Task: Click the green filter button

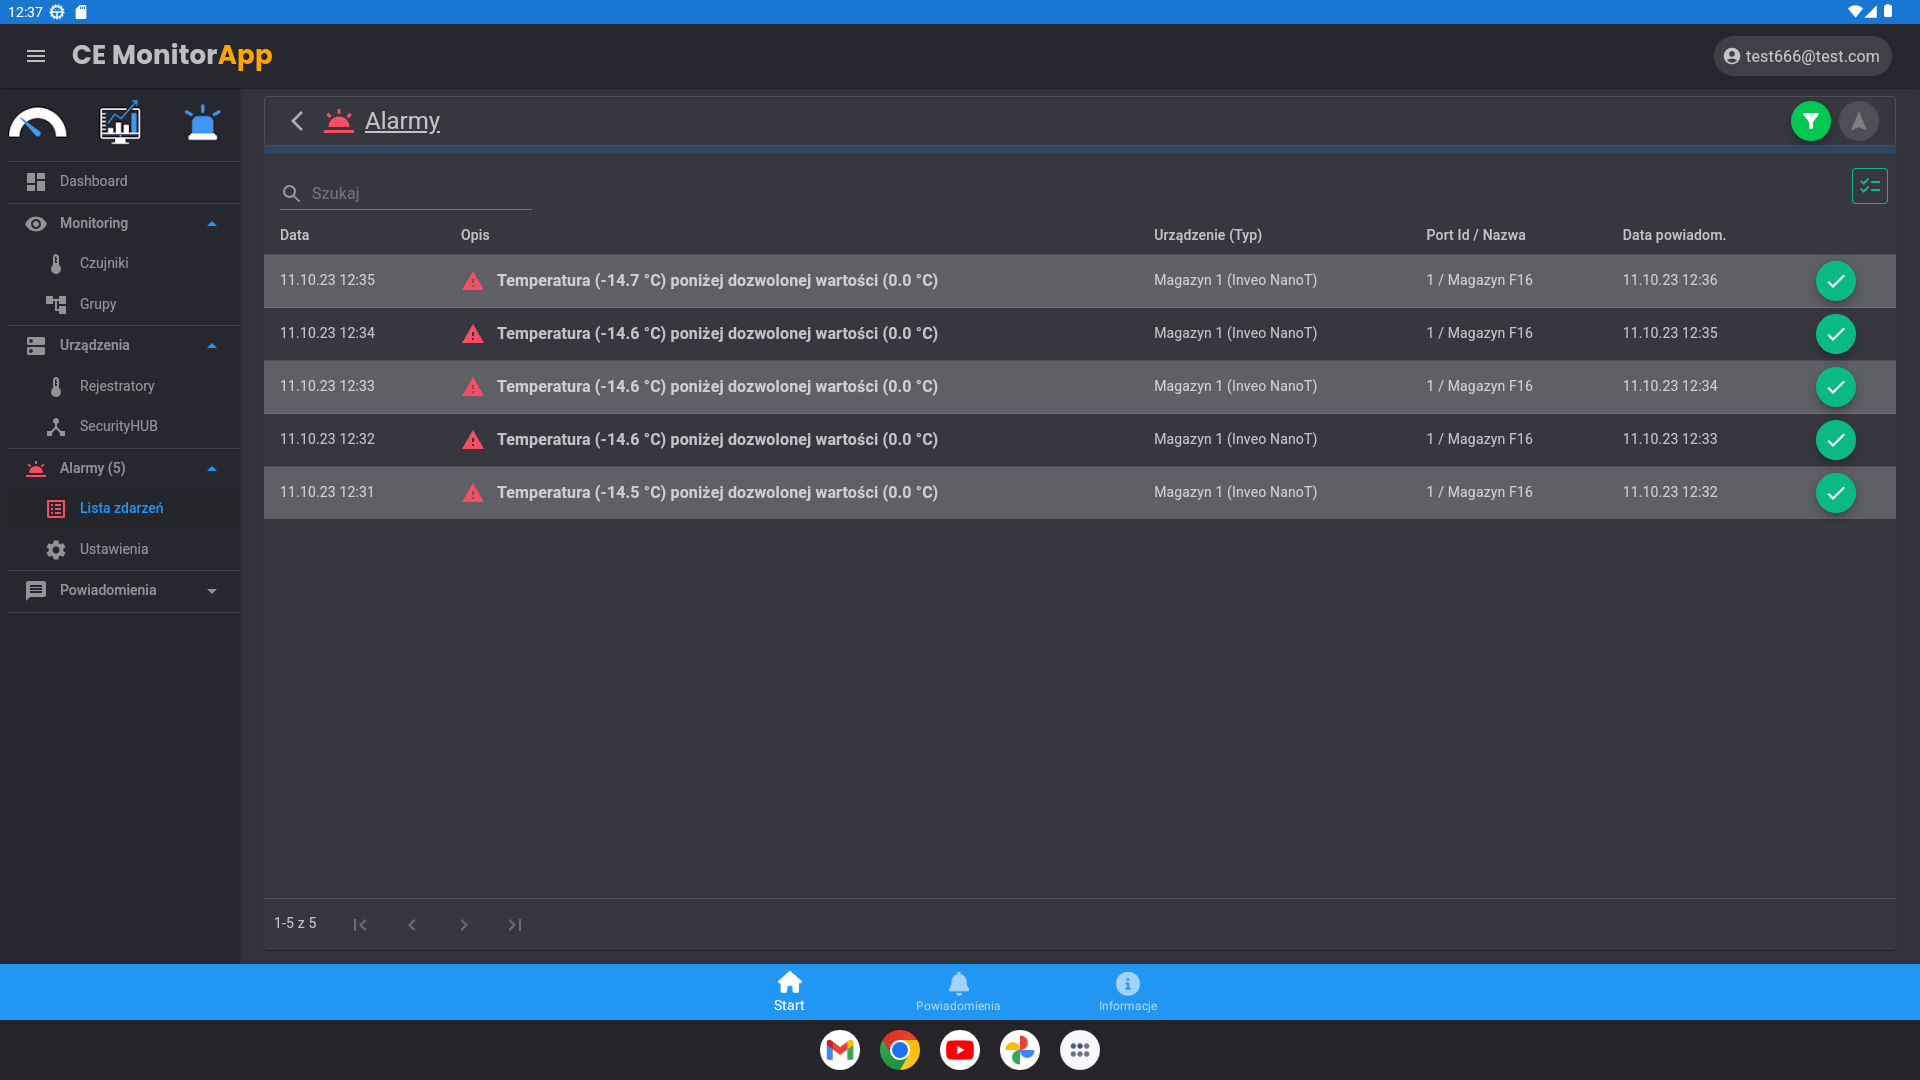Action: [1810, 121]
